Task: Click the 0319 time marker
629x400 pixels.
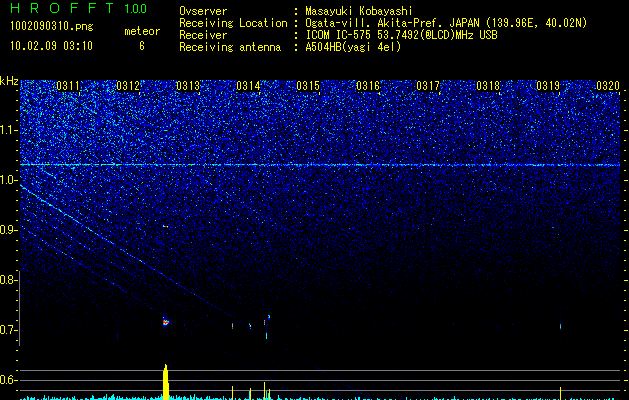Action: coord(548,86)
